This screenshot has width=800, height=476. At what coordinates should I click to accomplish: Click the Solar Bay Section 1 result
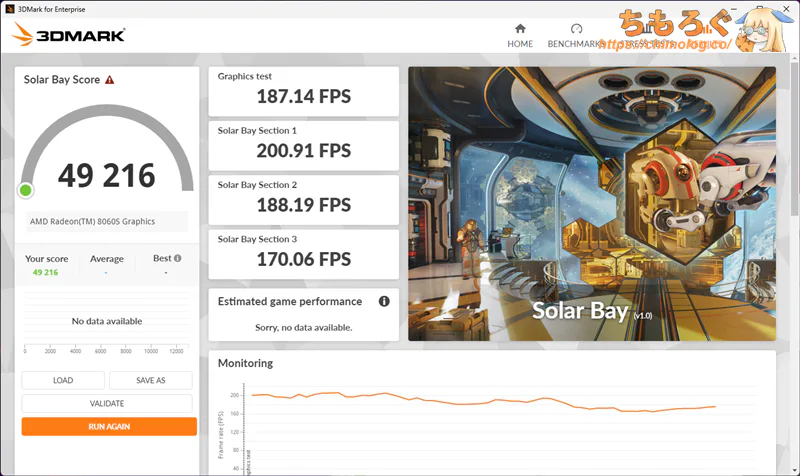303,144
